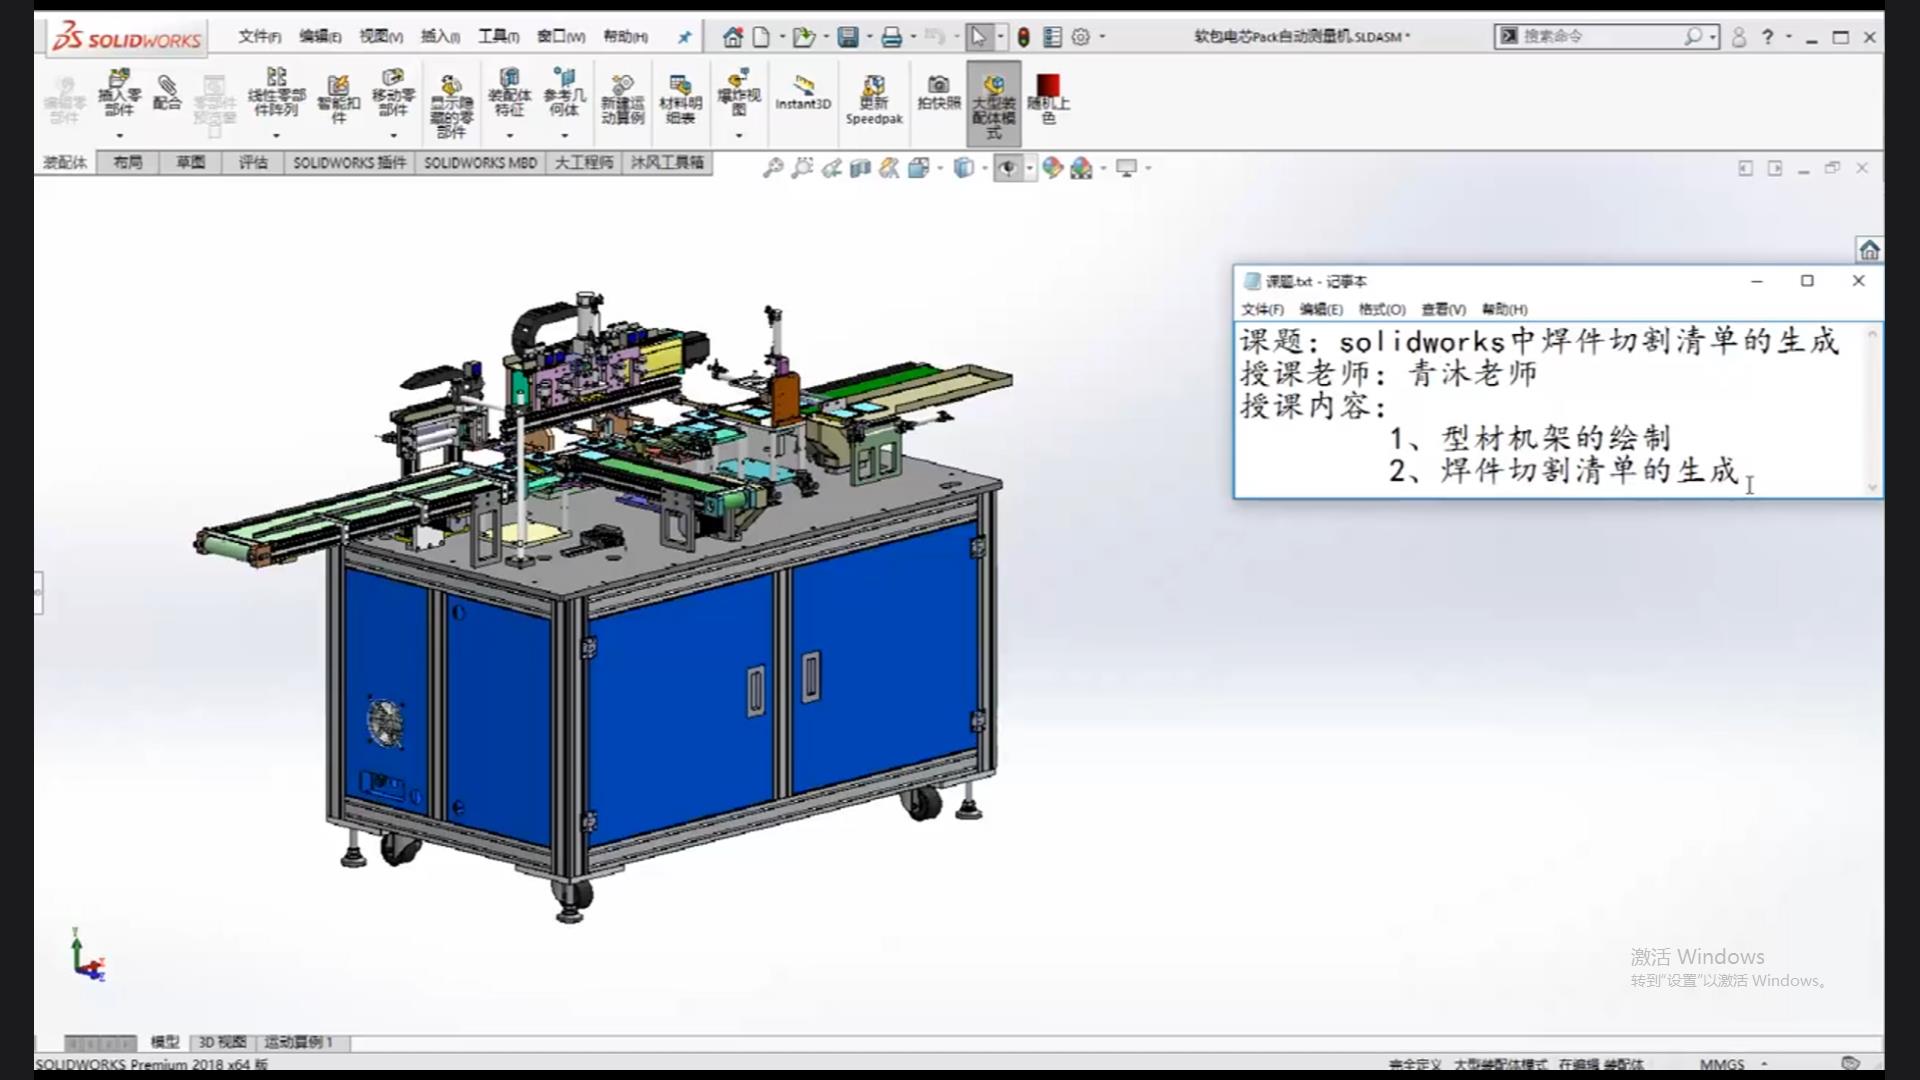Click SolidWorks help question mark

(x=1767, y=37)
